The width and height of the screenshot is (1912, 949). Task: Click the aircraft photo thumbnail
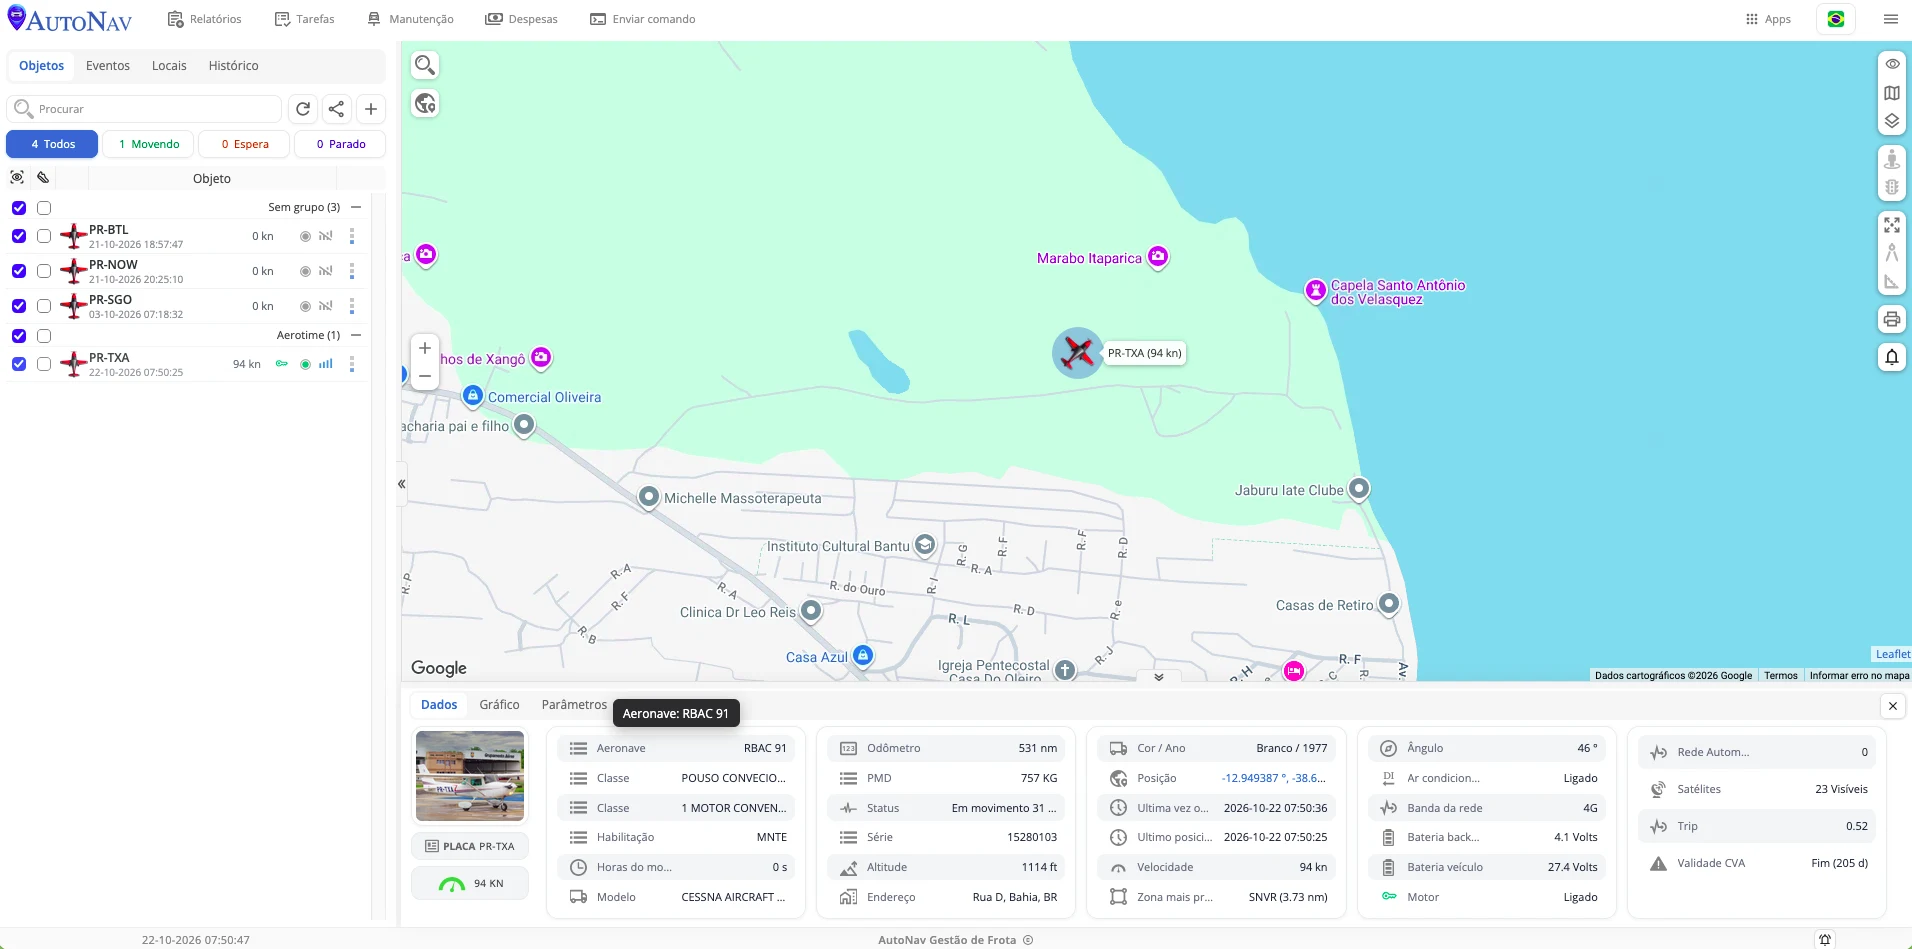click(x=470, y=776)
